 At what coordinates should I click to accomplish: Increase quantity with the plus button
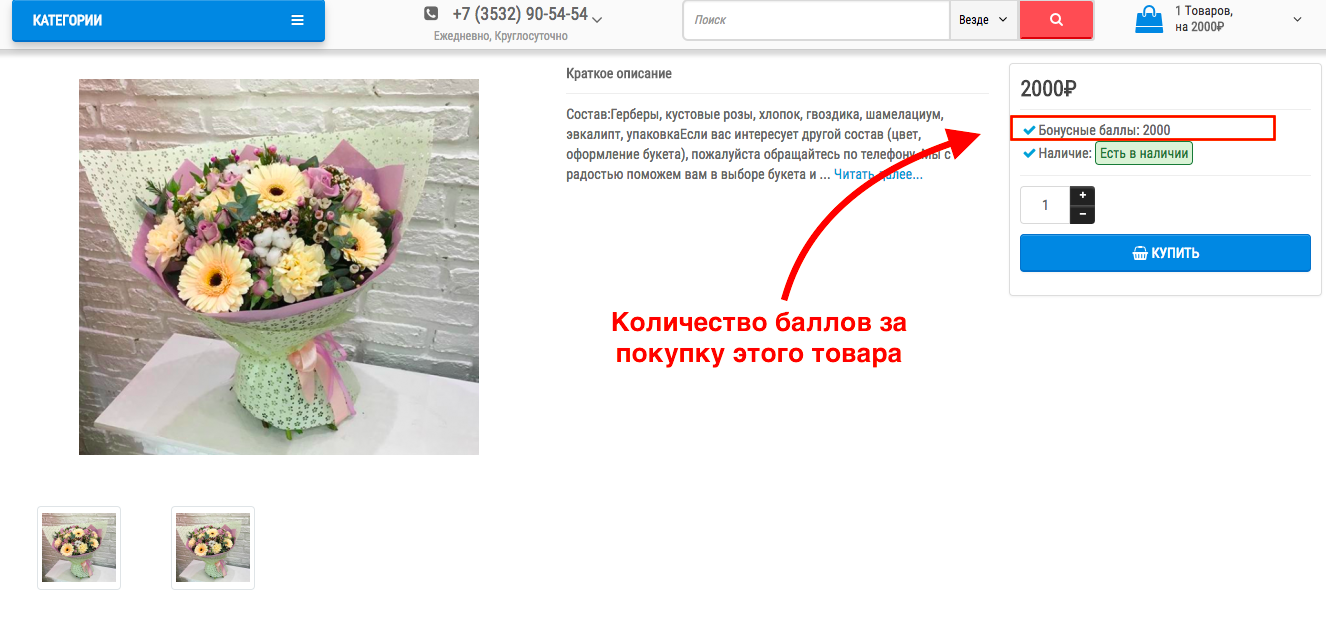tap(1082, 195)
